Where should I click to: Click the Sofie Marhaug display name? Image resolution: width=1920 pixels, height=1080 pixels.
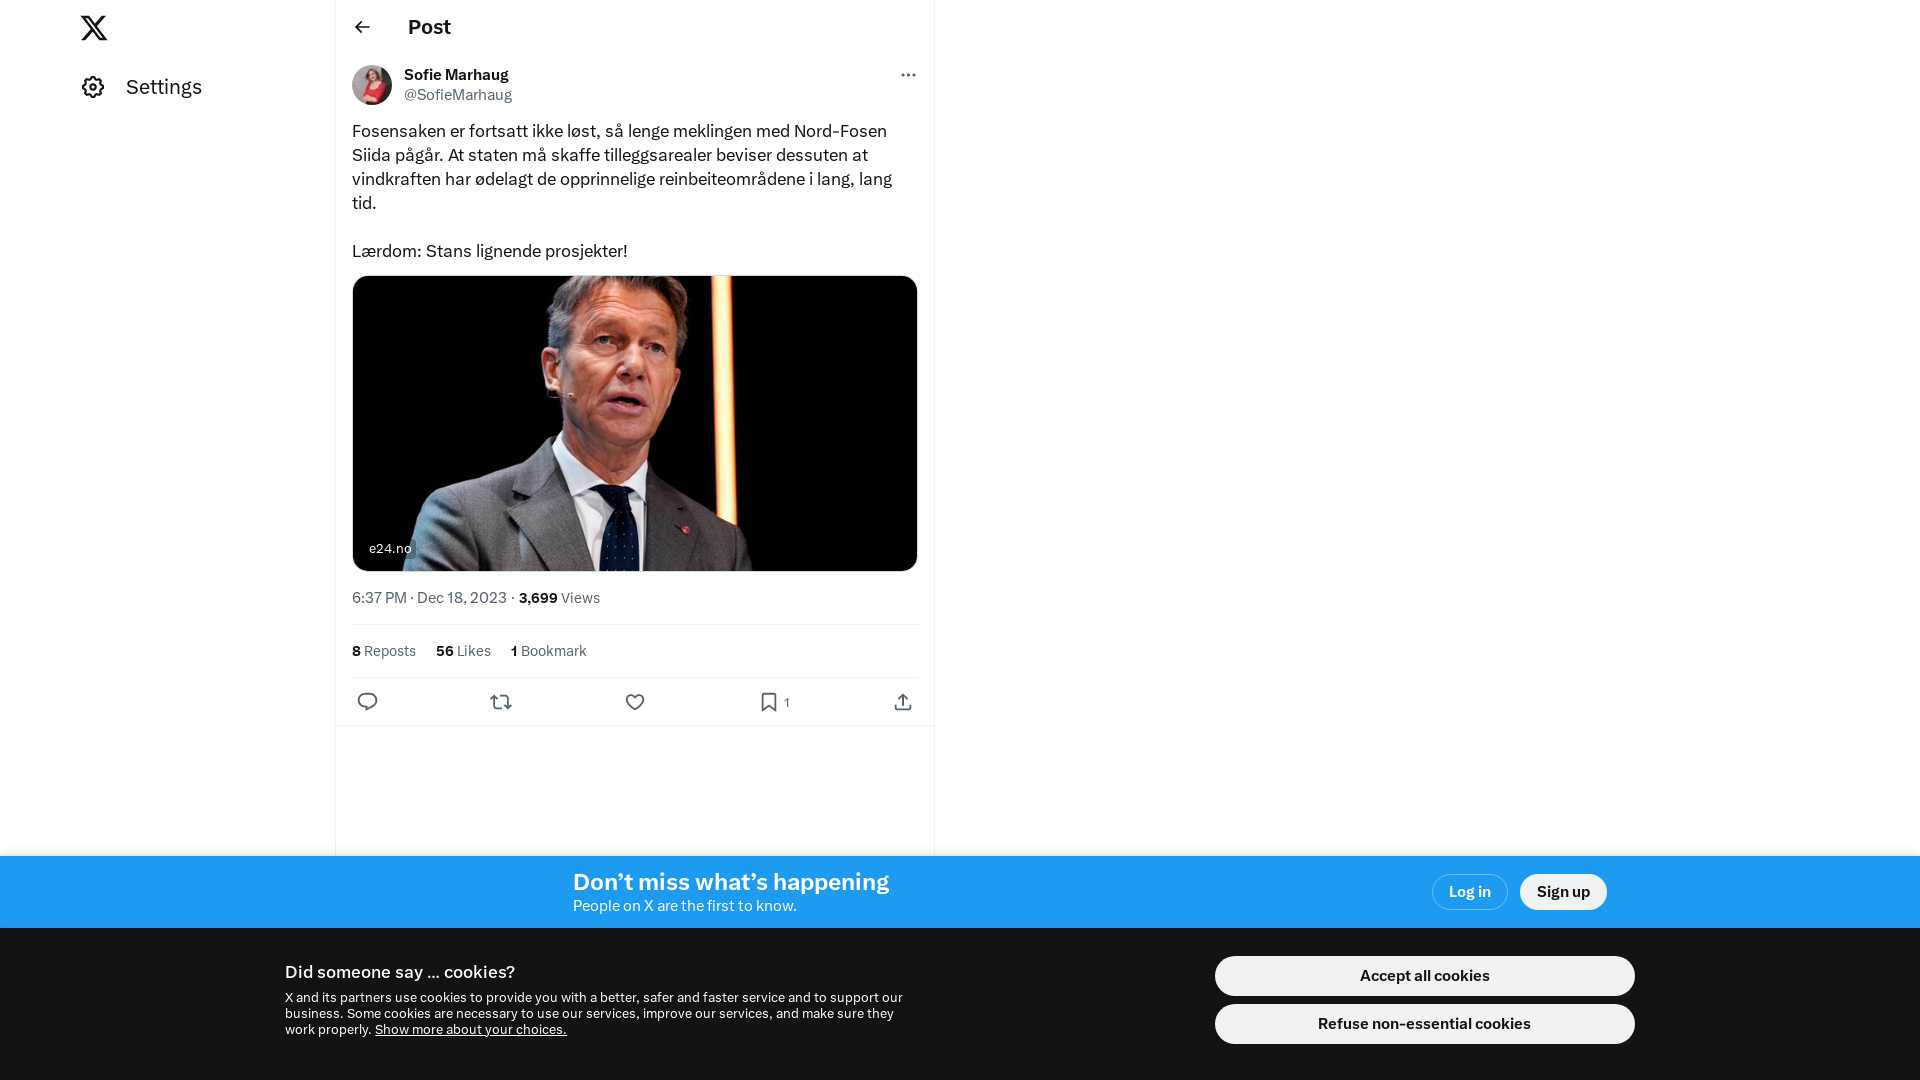click(x=456, y=75)
